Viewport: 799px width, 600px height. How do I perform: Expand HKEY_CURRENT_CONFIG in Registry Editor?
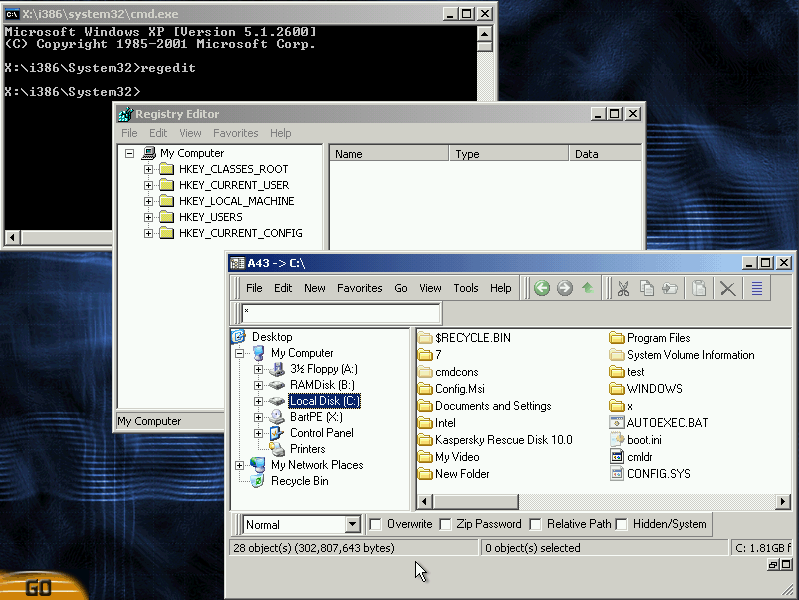pos(148,233)
